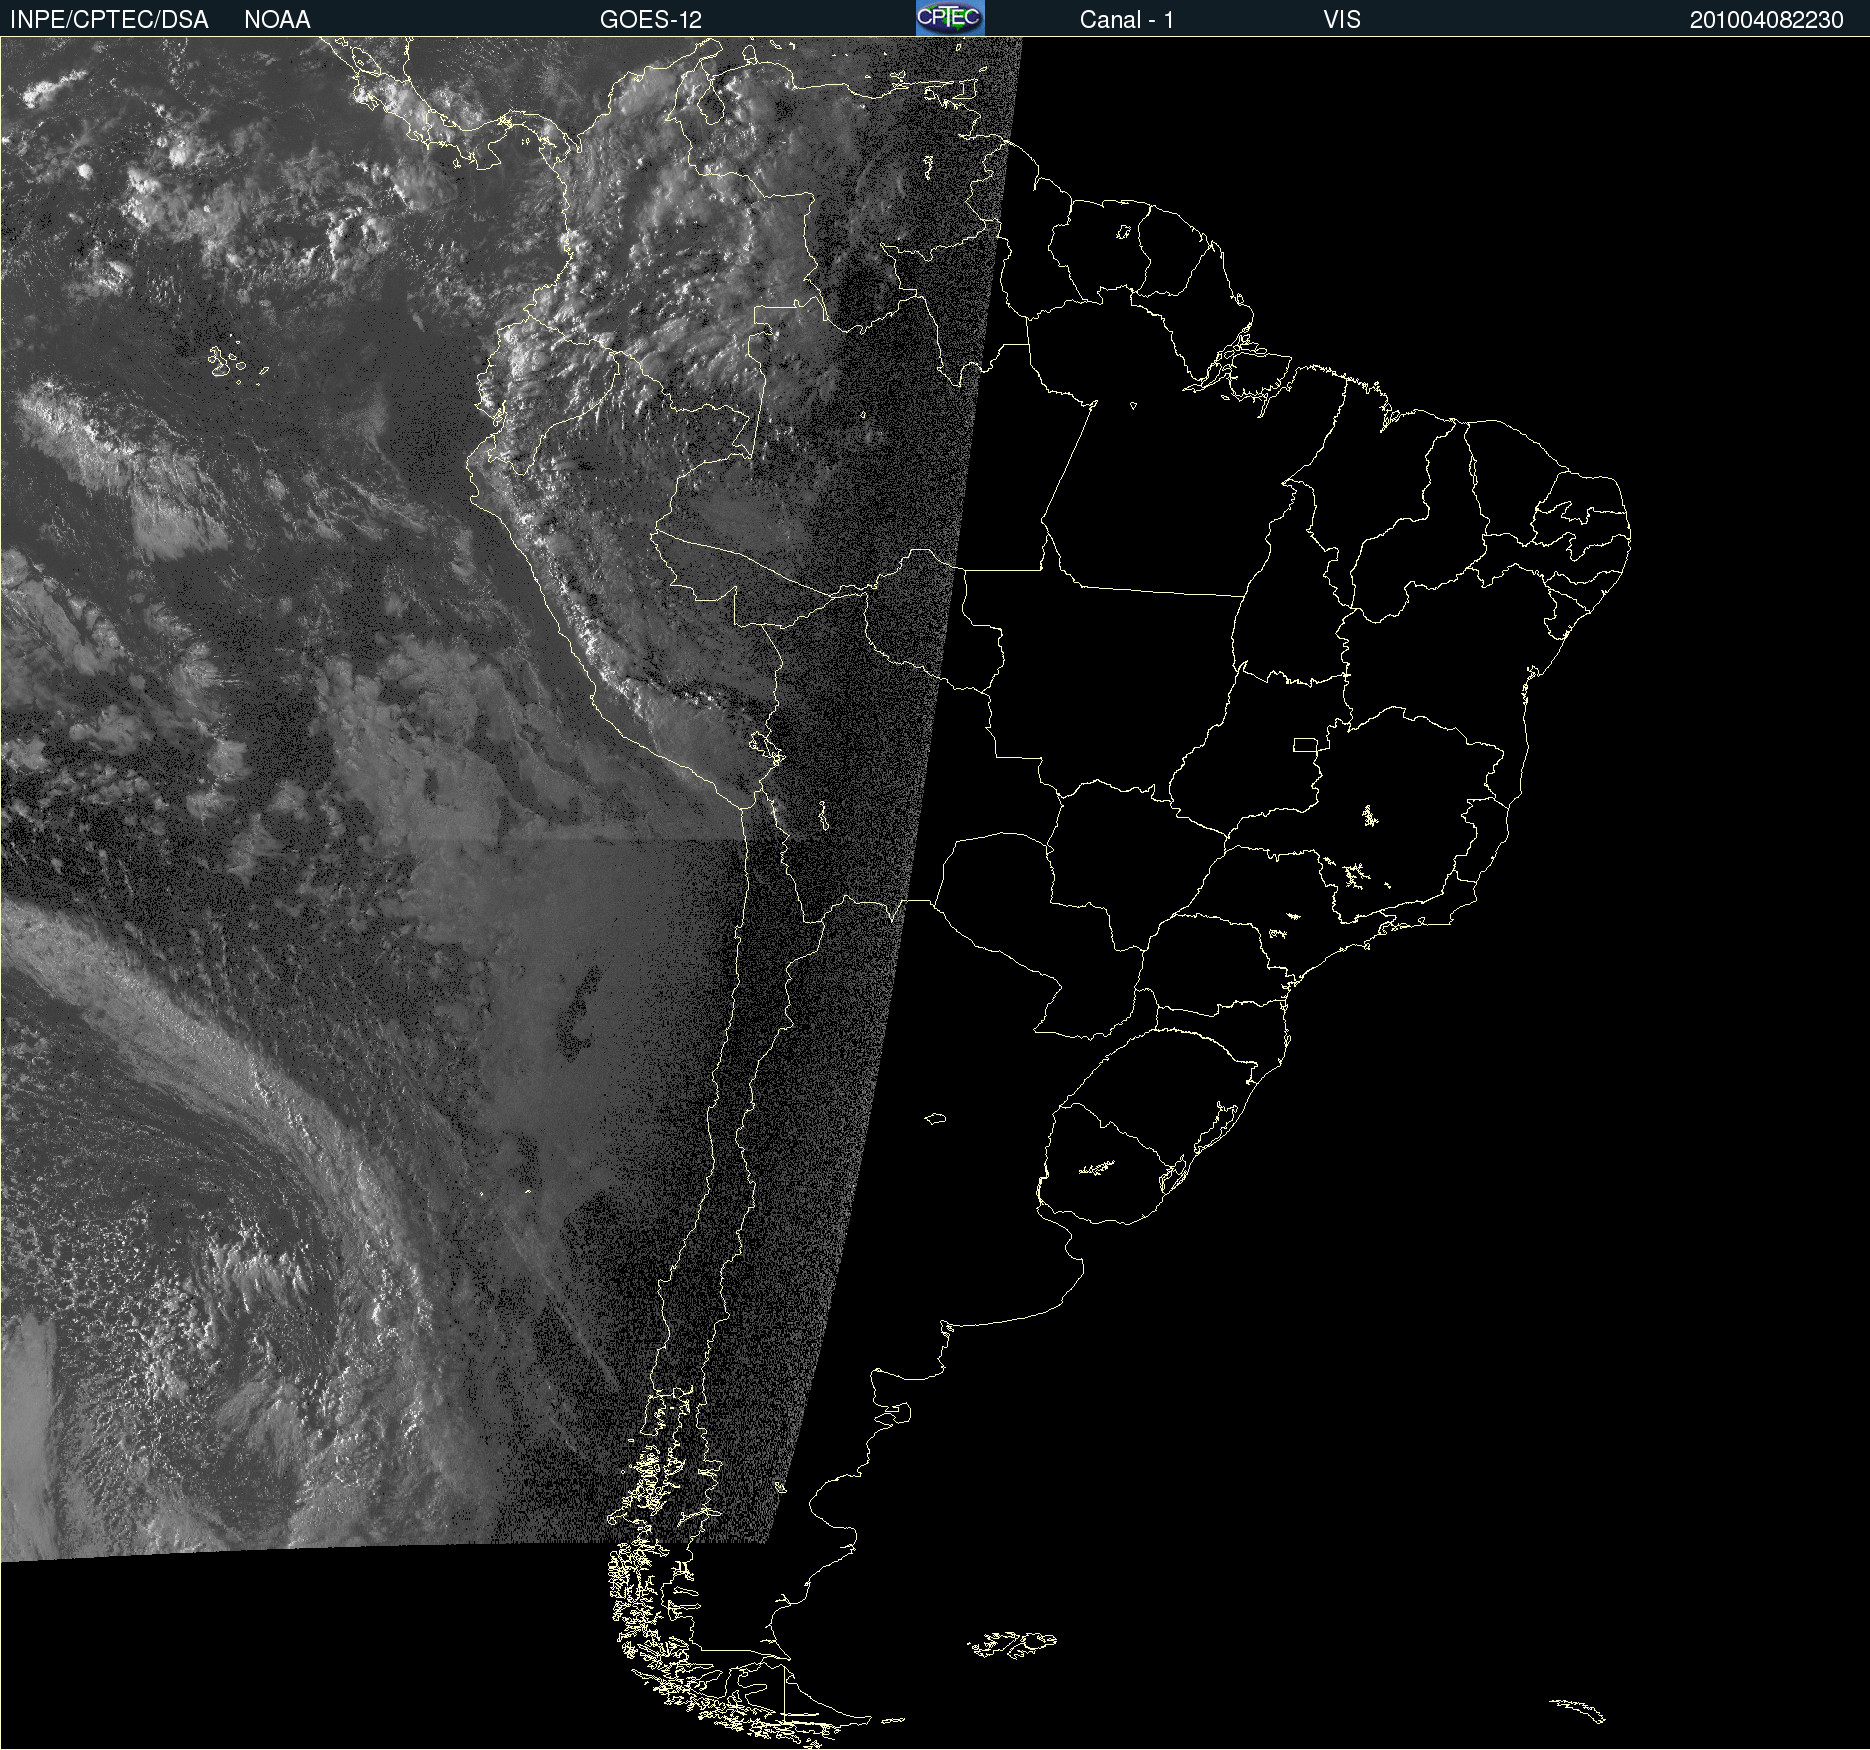The image size is (1870, 1750).
Task: Click the VIS channel label
Action: [x=1342, y=20]
